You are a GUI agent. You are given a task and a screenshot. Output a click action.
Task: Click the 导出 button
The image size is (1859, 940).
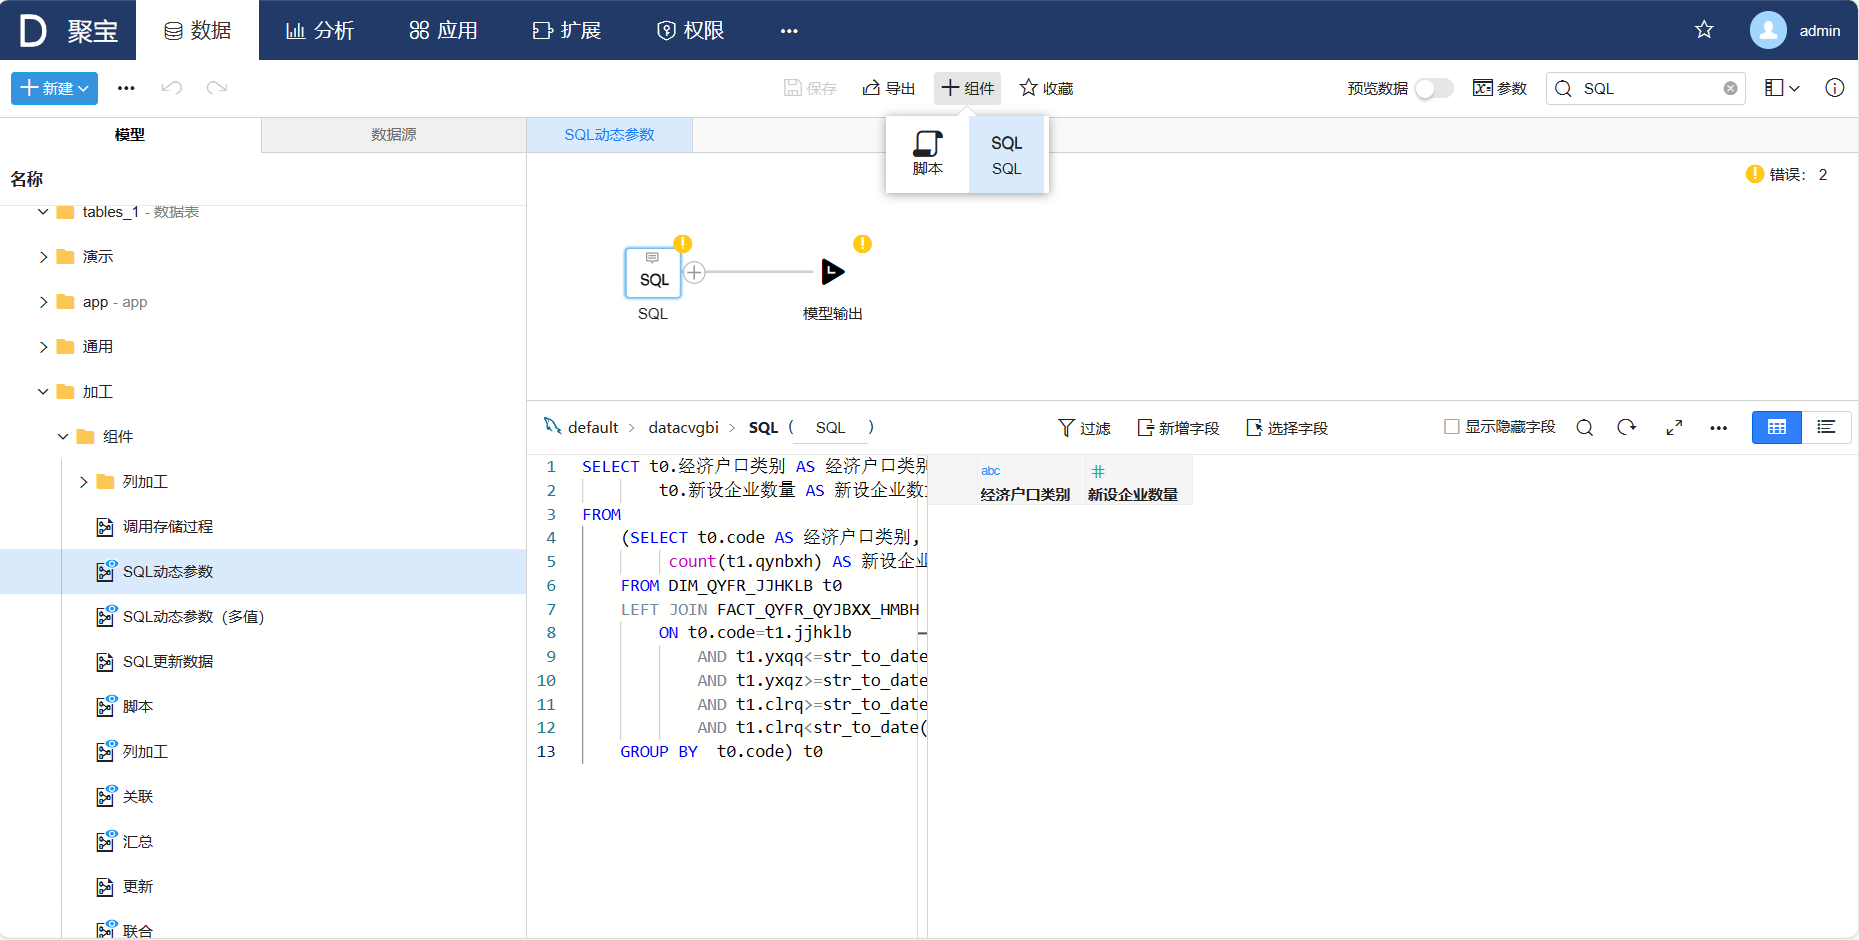point(889,88)
